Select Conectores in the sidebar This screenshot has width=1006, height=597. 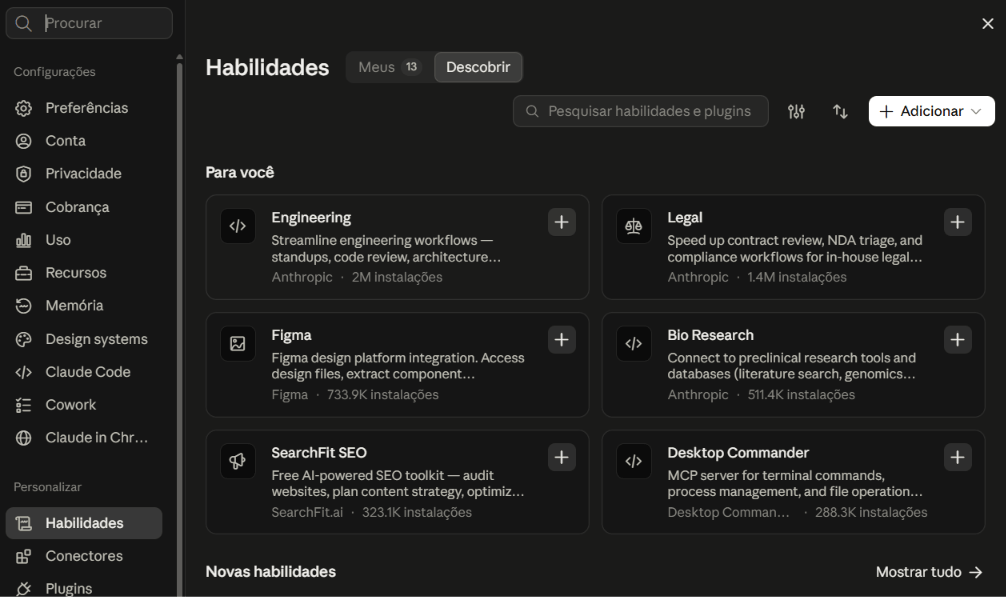click(x=84, y=557)
